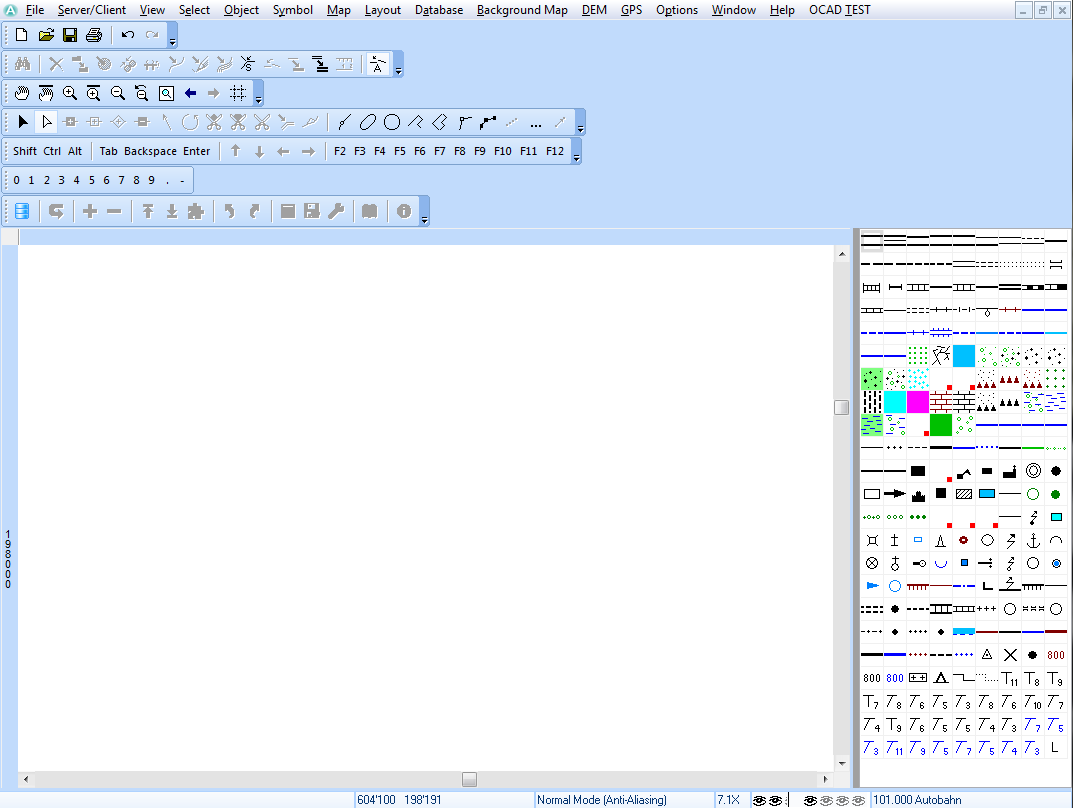Expand the standard file toolbar options arrow
Image resolution: width=1073 pixels, height=808 pixels.
[x=172, y=36]
